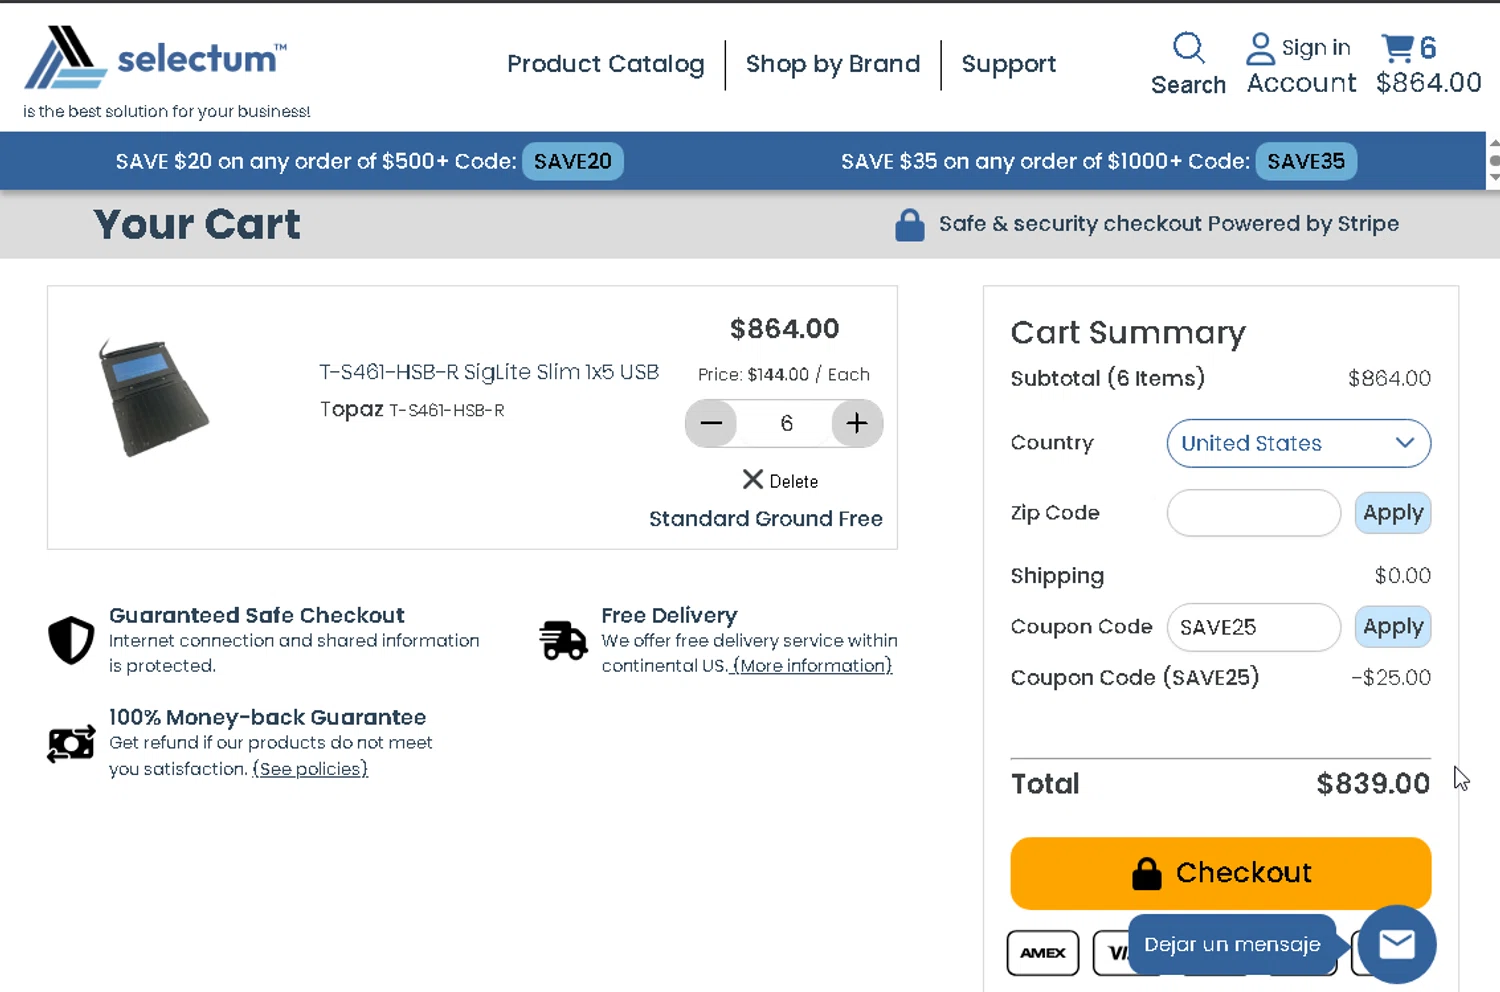Click the Selectum logo

(155, 57)
